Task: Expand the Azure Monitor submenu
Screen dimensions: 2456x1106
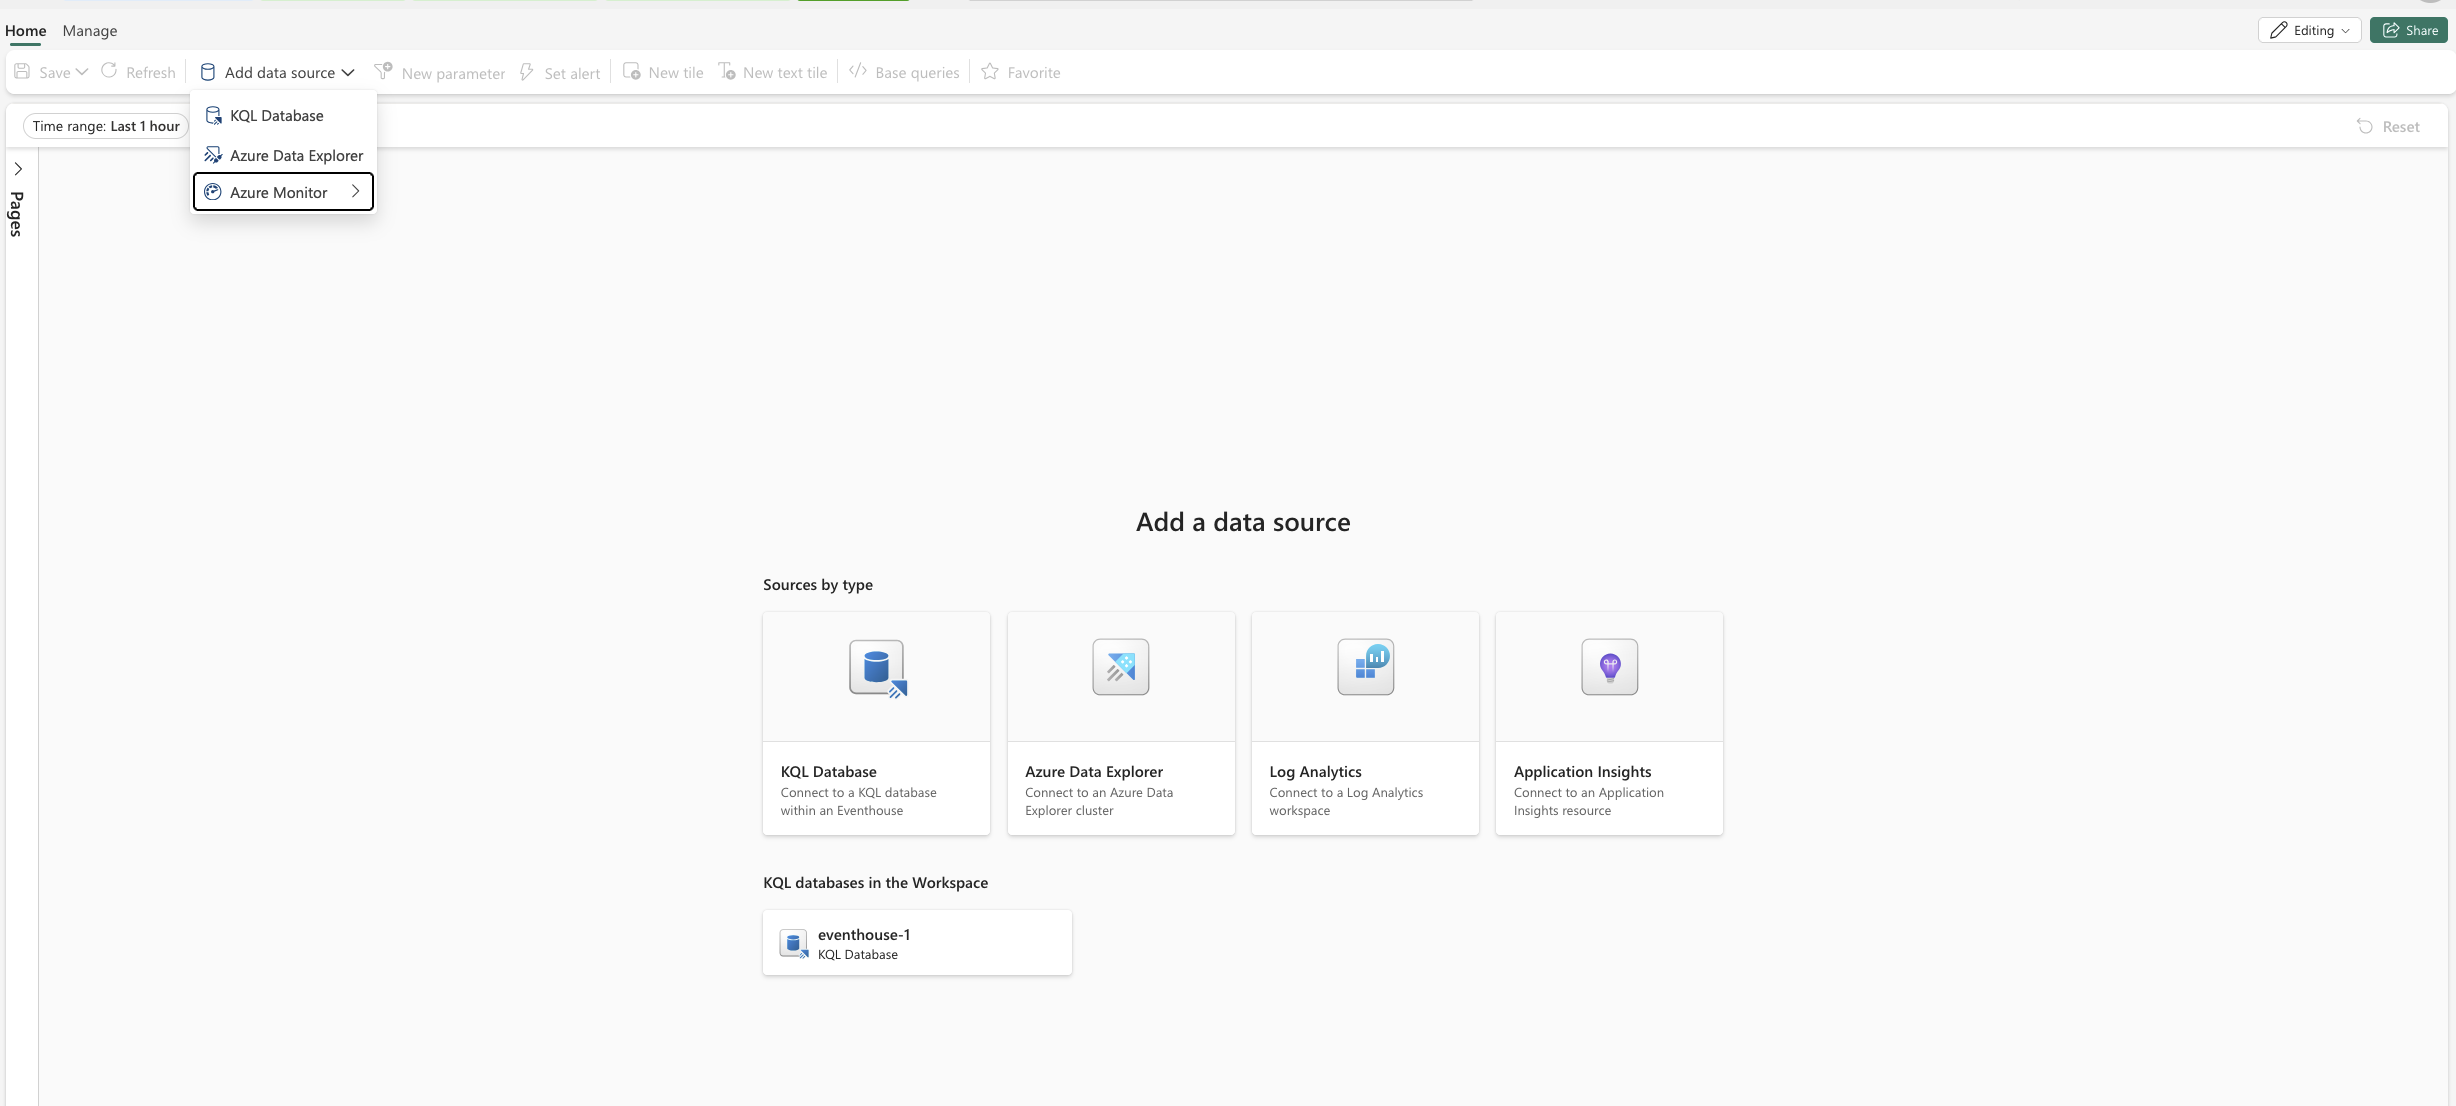Action: point(283,192)
